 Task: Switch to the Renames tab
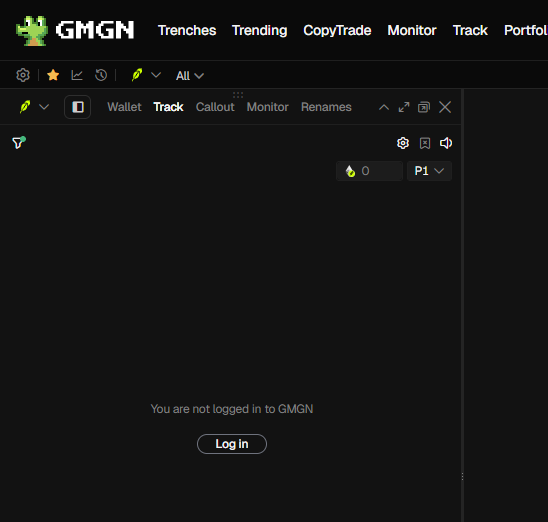tap(326, 107)
